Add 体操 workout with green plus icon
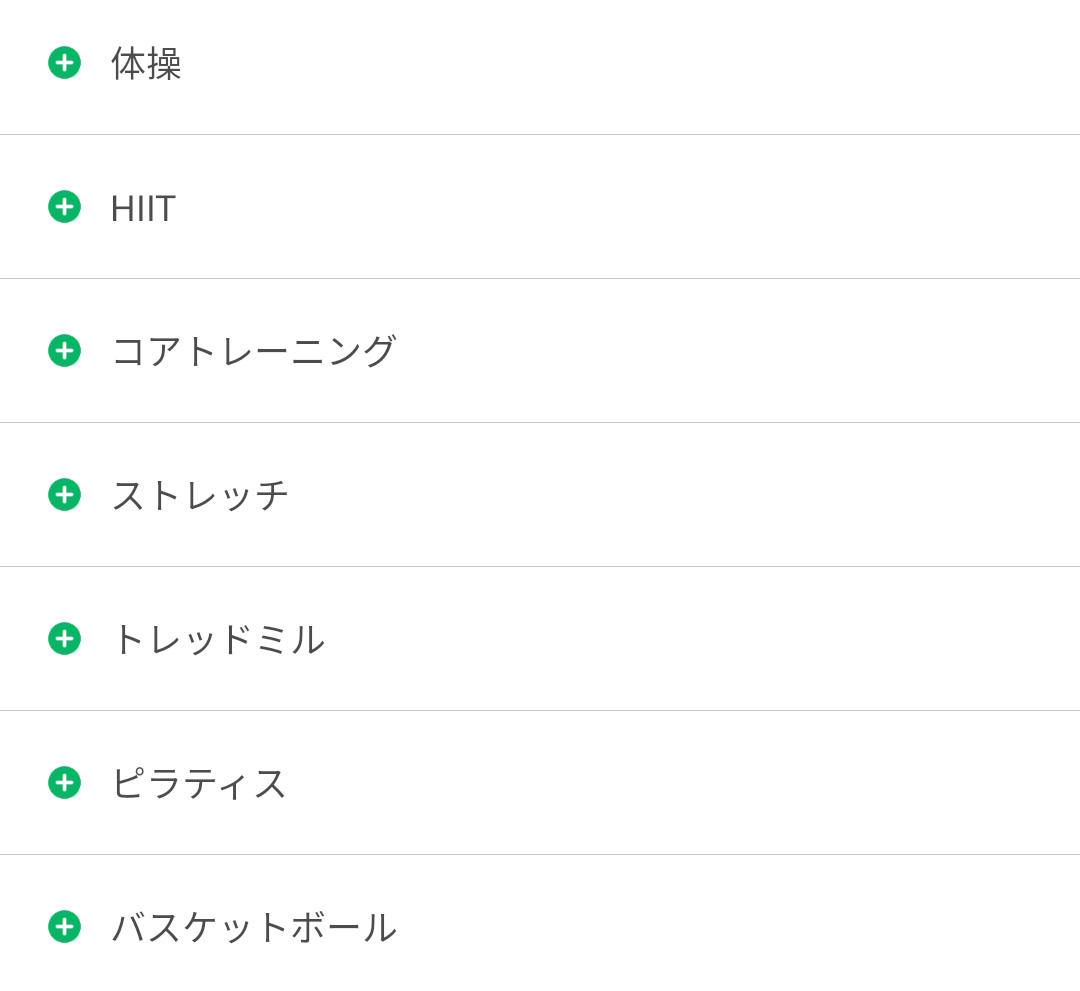1080x991 pixels. pyautogui.click(x=64, y=63)
